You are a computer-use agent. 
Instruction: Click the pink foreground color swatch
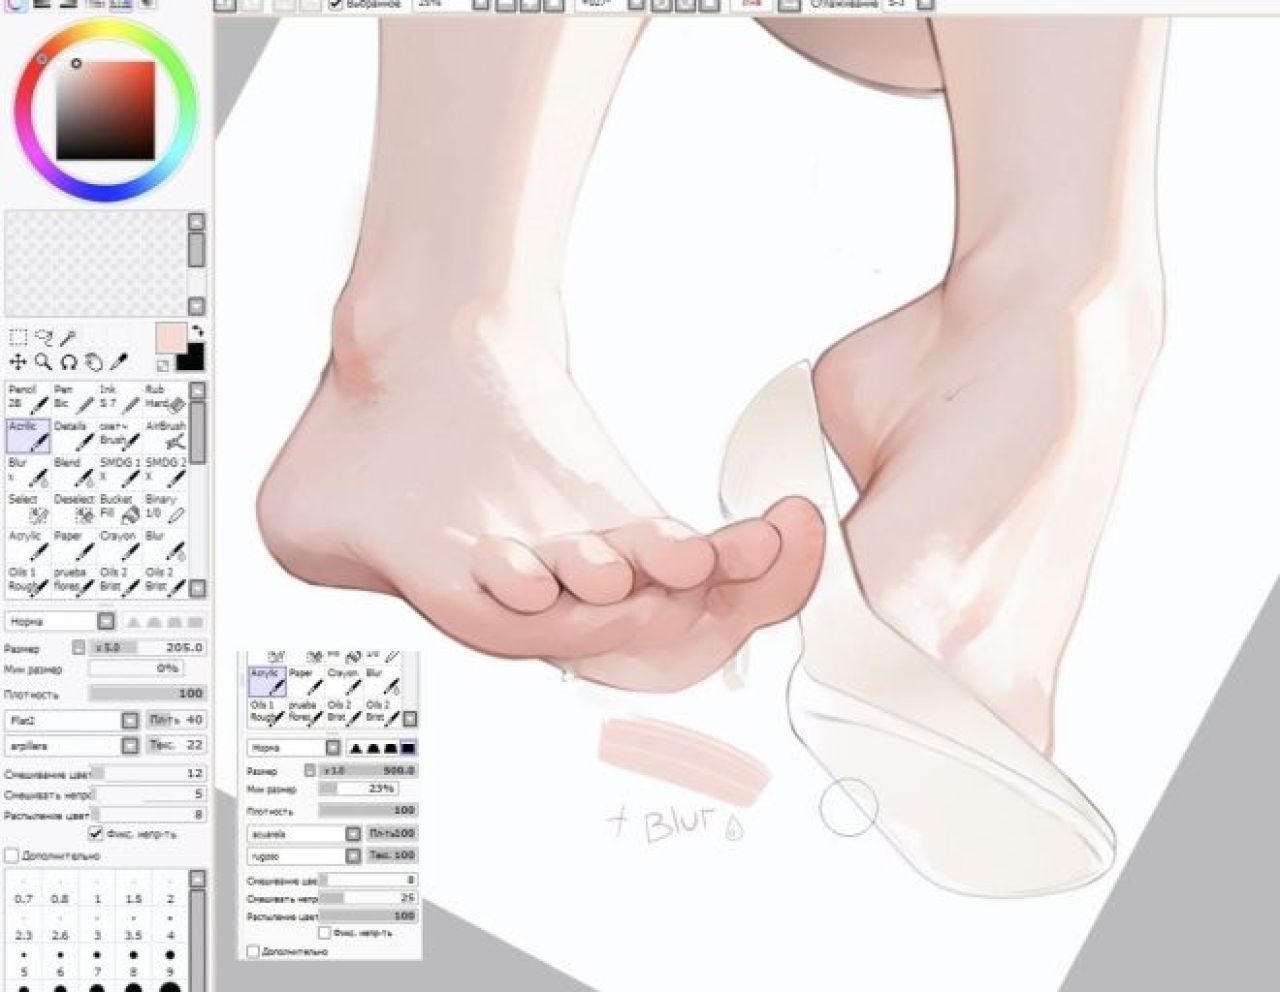click(x=171, y=337)
